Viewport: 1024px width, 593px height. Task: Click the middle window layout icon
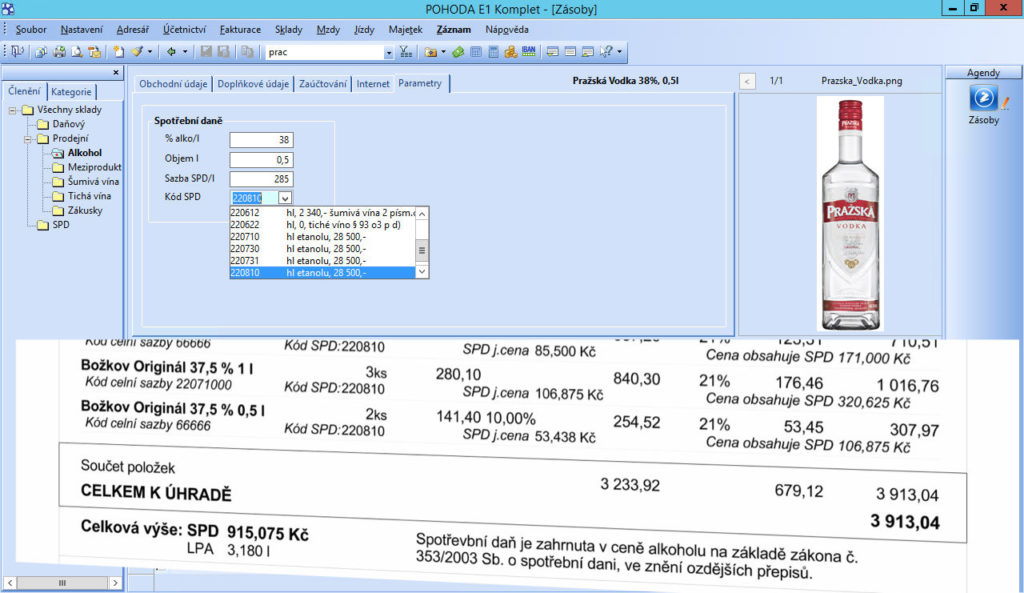point(570,52)
